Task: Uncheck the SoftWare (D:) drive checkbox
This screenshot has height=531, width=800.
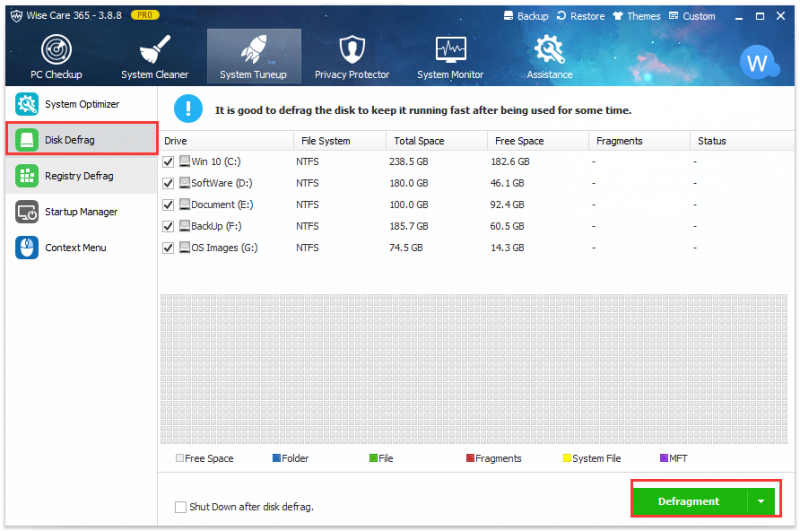Action: [x=168, y=184]
